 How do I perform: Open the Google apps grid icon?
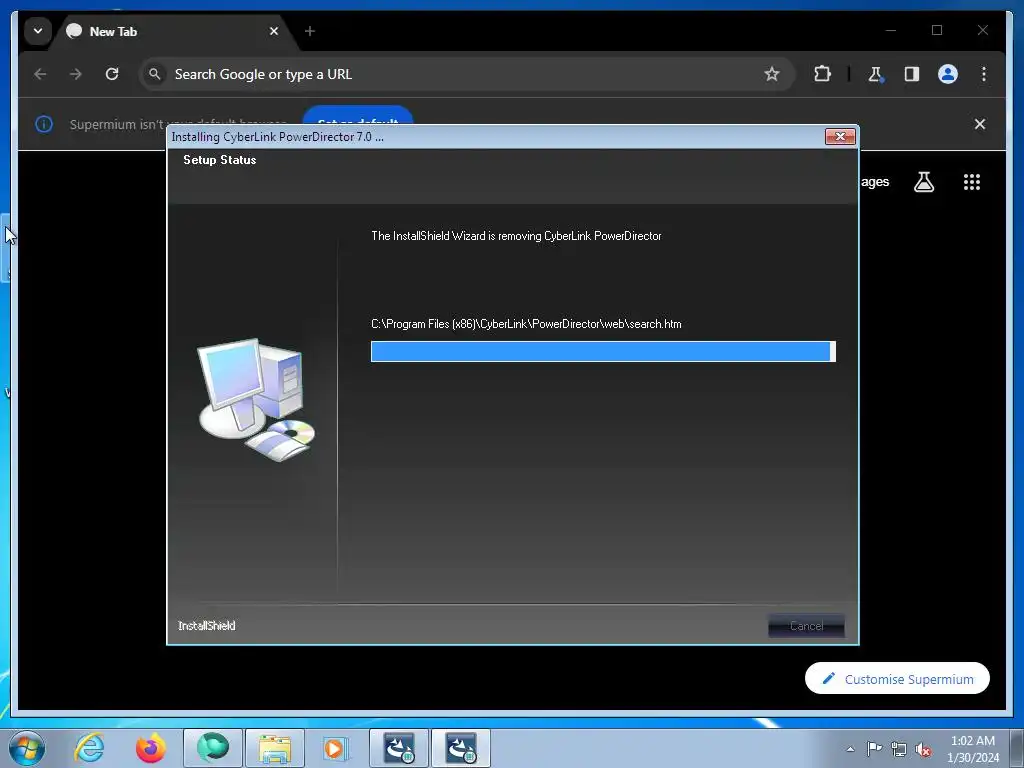click(972, 182)
